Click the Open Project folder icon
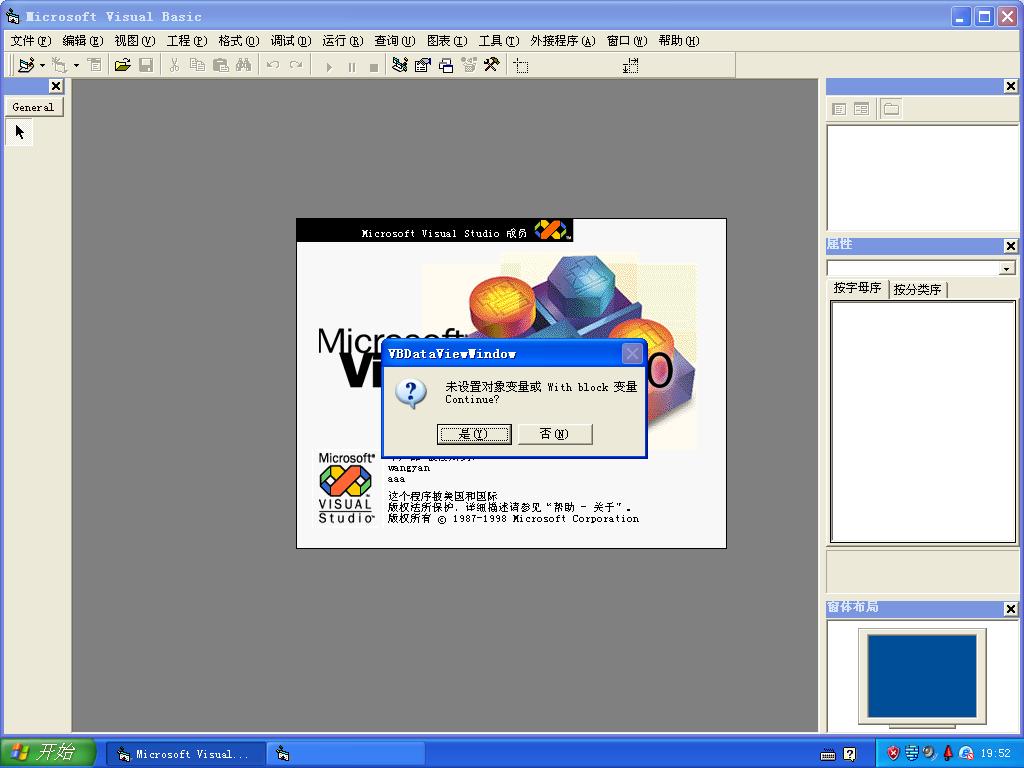Image resolution: width=1024 pixels, height=768 pixels. coord(122,65)
